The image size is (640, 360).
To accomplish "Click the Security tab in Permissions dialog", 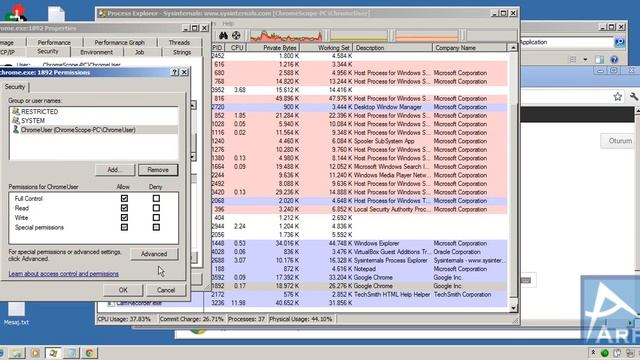I will pos(15,87).
